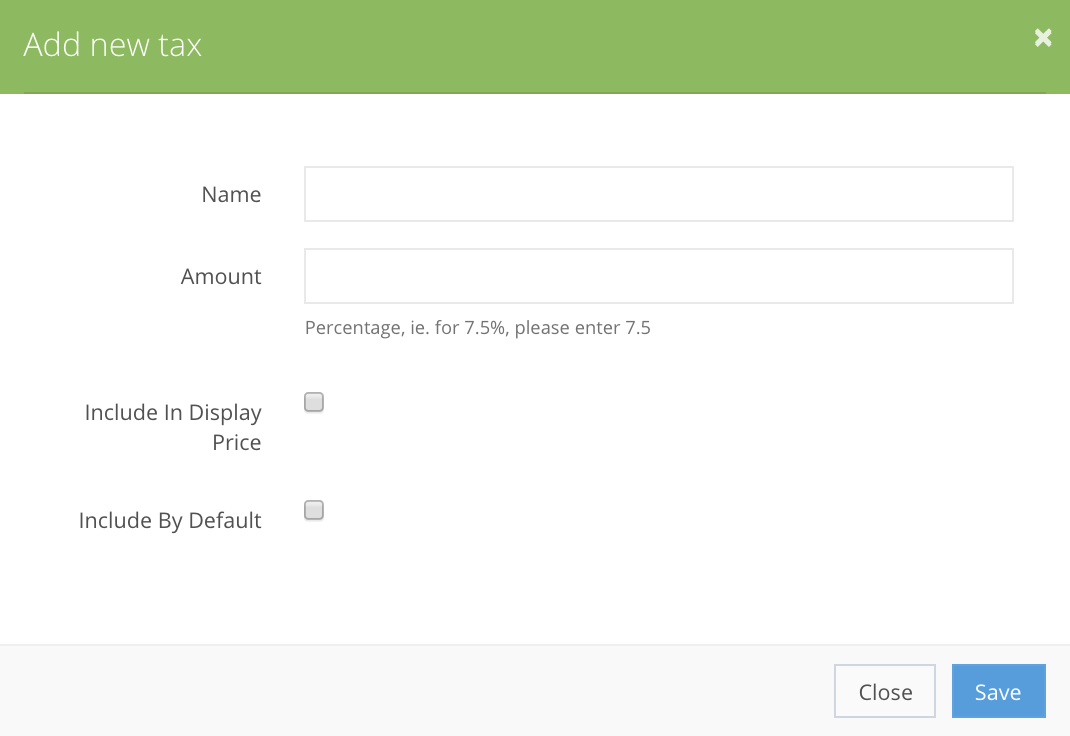The width and height of the screenshot is (1070, 736).
Task: Focus the Amount input box
Action: (659, 276)
